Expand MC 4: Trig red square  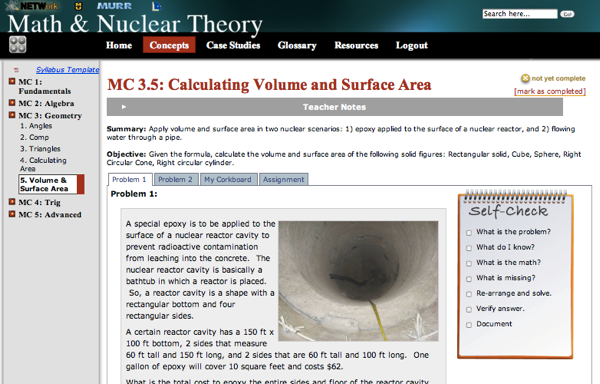(12, 202)
